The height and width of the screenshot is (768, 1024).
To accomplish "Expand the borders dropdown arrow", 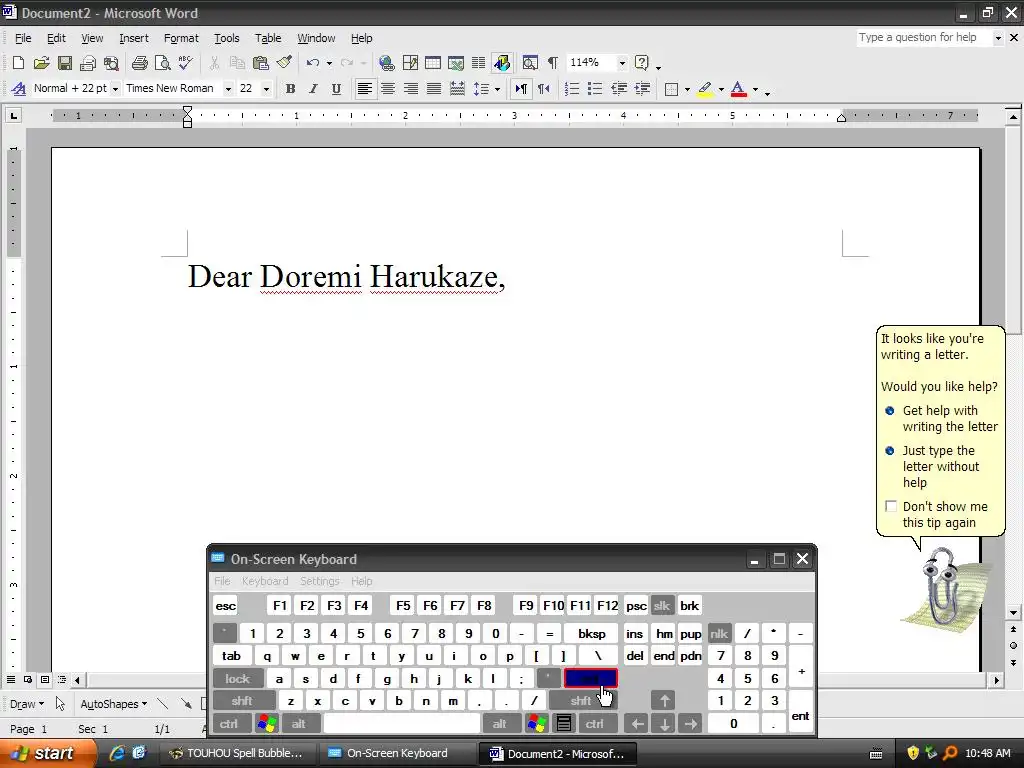I will (x=687, y=89).
